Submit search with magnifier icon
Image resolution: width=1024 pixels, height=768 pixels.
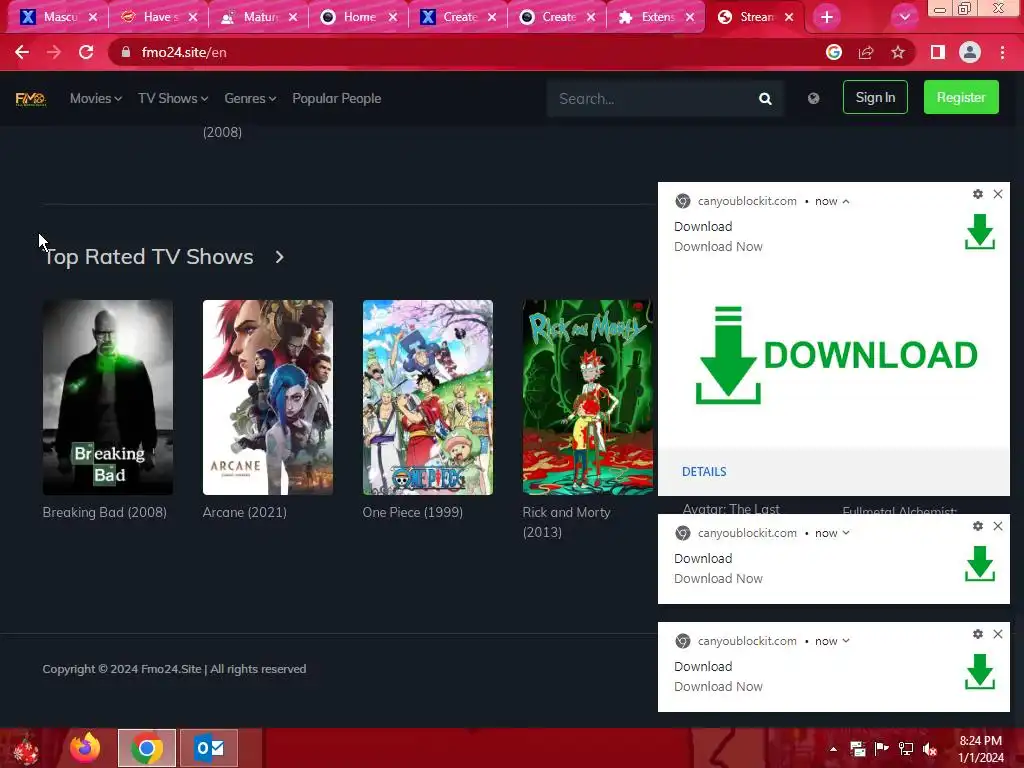pyautogui.click(x=765, y=99)
